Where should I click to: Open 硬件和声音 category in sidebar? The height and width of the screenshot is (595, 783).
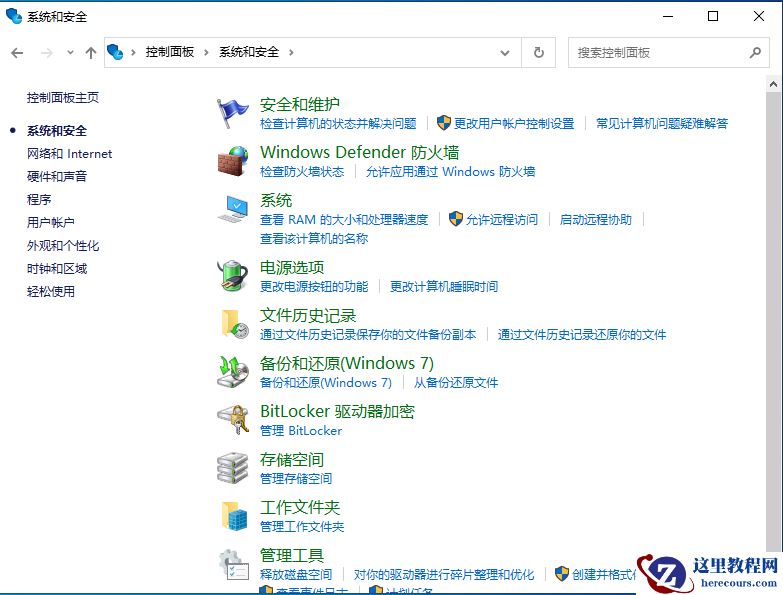tap(57, 176)
